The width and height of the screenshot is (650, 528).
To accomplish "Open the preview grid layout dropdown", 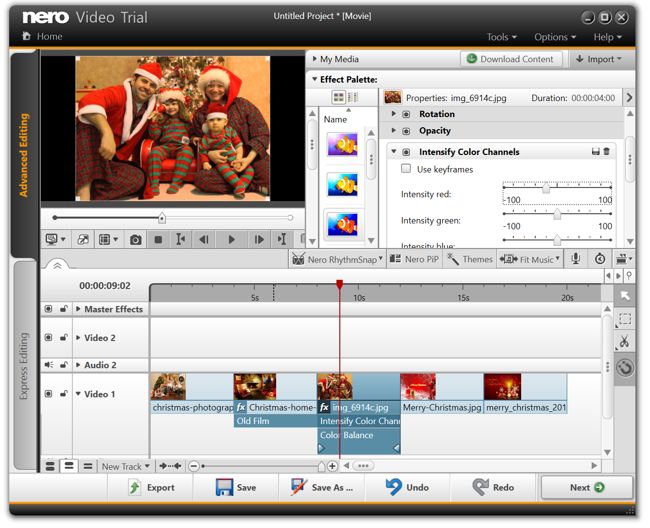I will [108, 240].
